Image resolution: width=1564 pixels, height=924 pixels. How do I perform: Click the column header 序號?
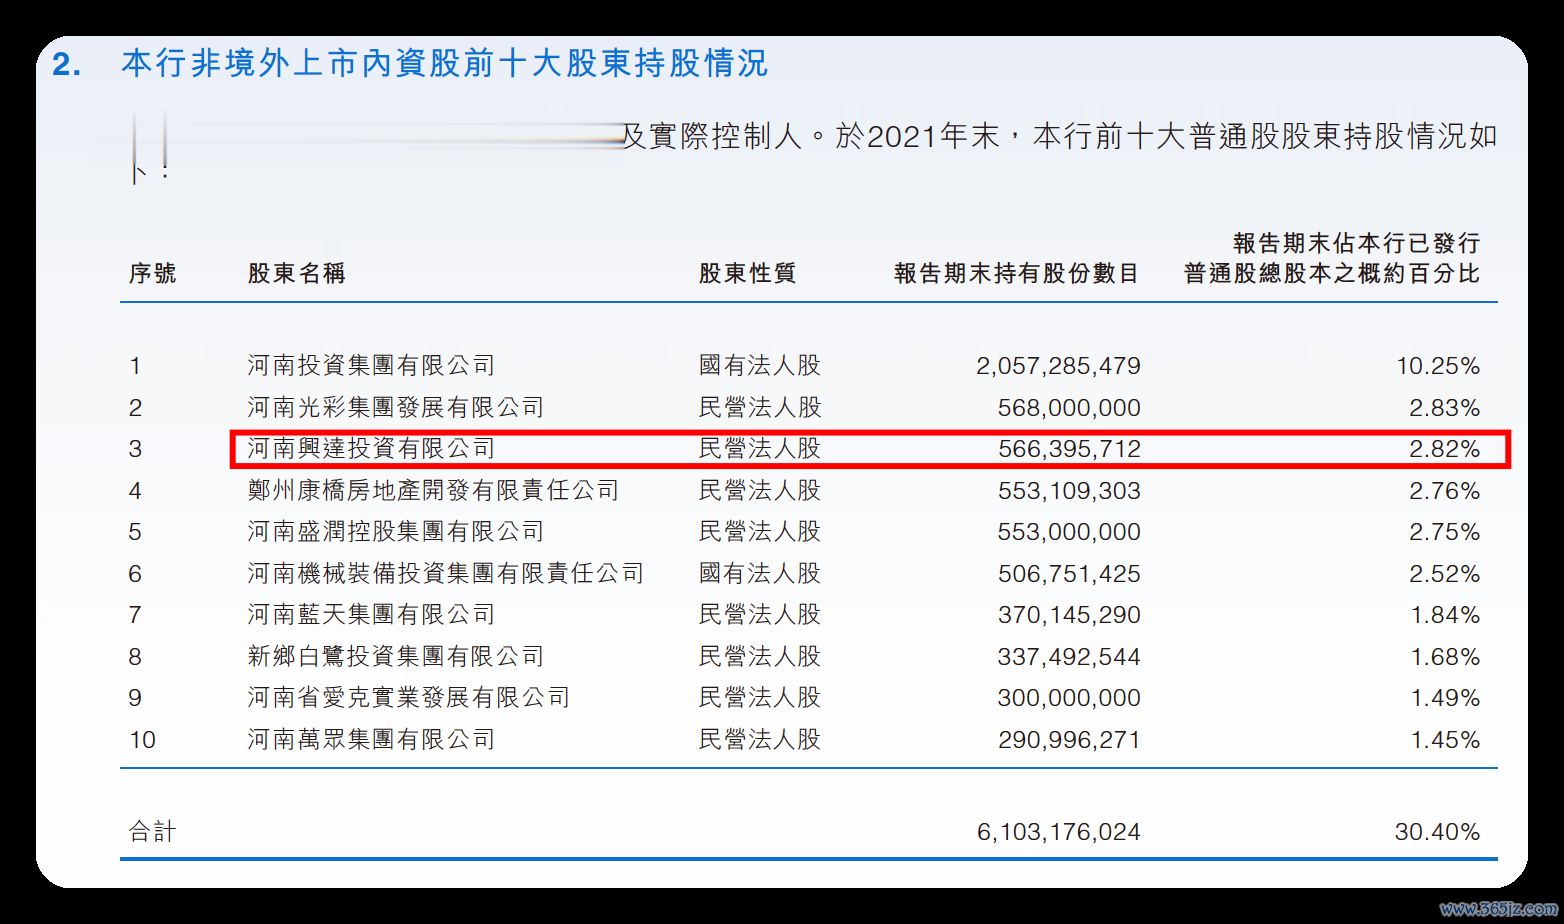[153, 273]
